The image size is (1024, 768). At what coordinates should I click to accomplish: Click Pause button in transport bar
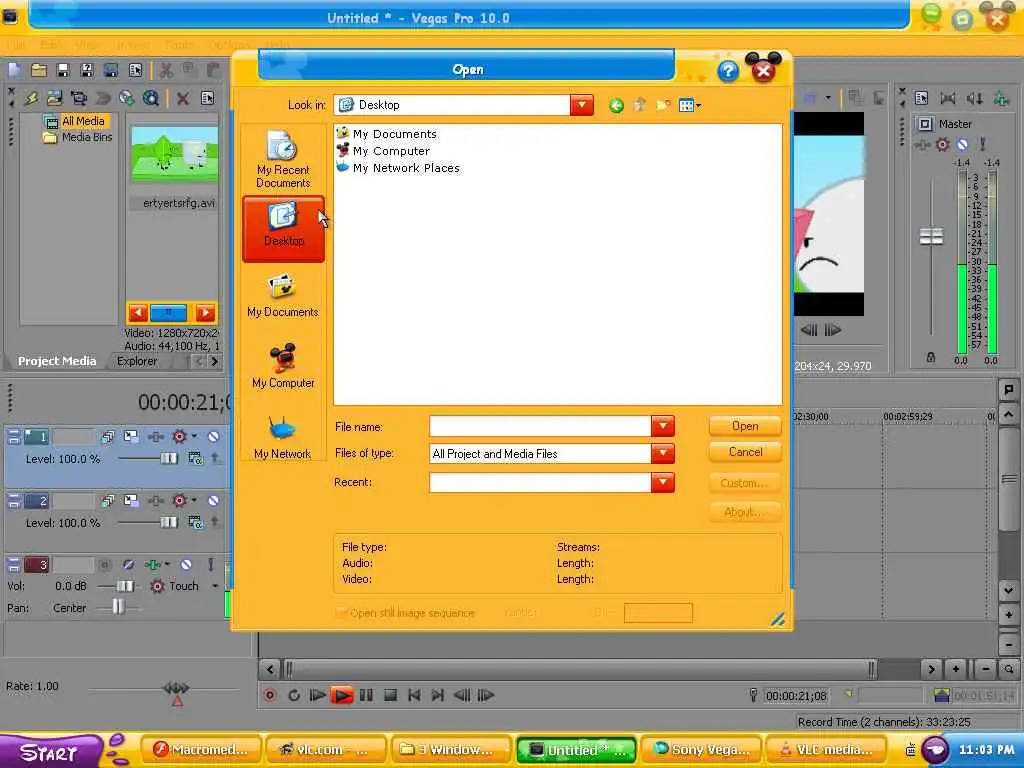pos(366,695)
